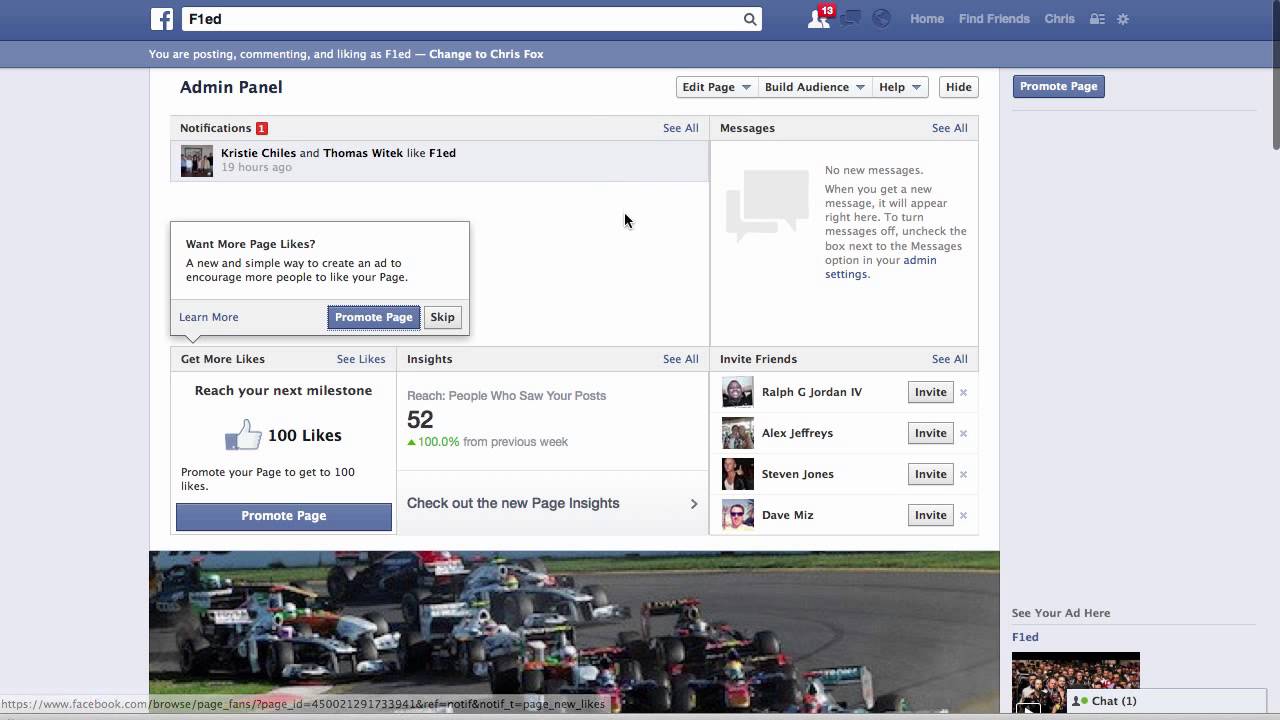This screenshot has height=720, width=1280.
Task: Skip the Want More Page Likes prompt
Action: [442, 317]
